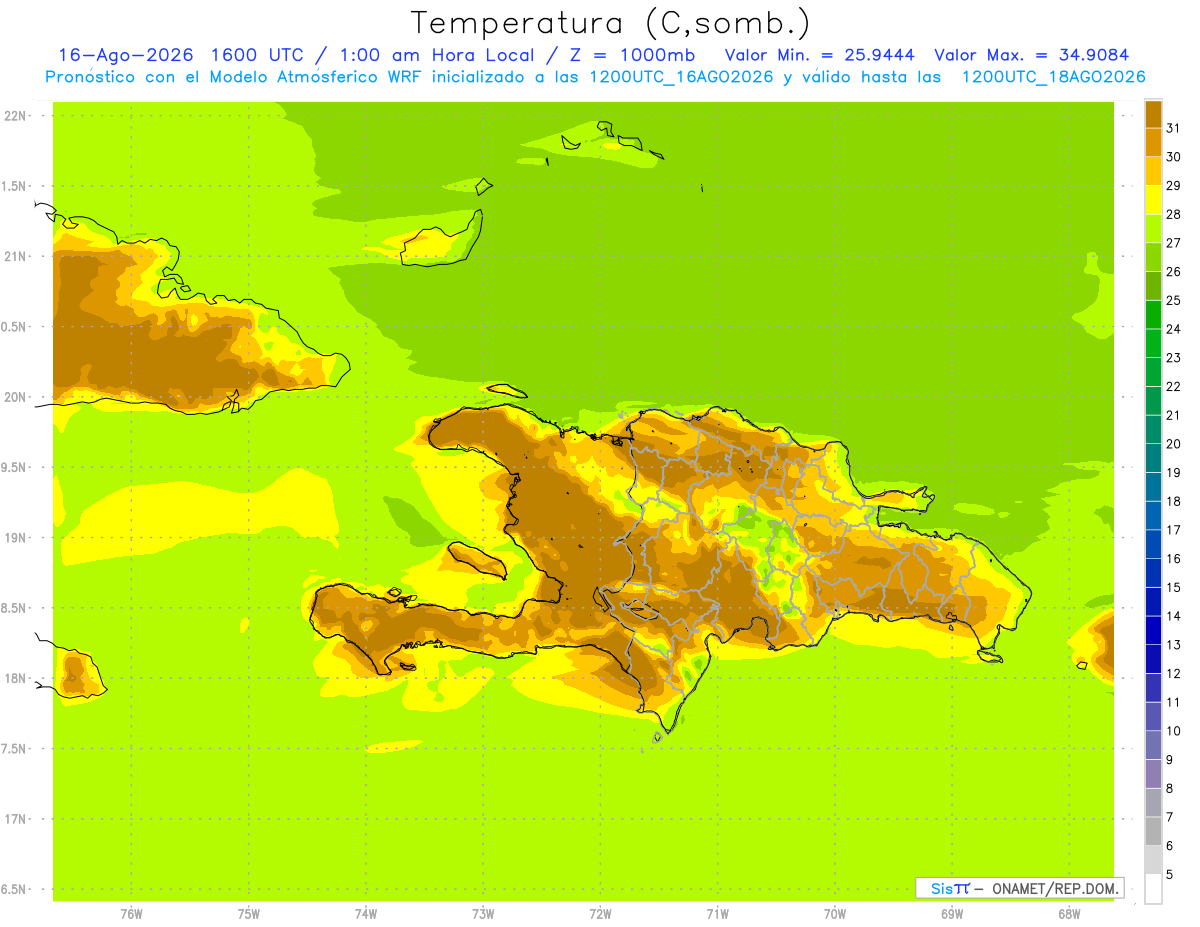Click the '1600 UTC' time text
Screen dimensions: 1200x927
point(255,55)
